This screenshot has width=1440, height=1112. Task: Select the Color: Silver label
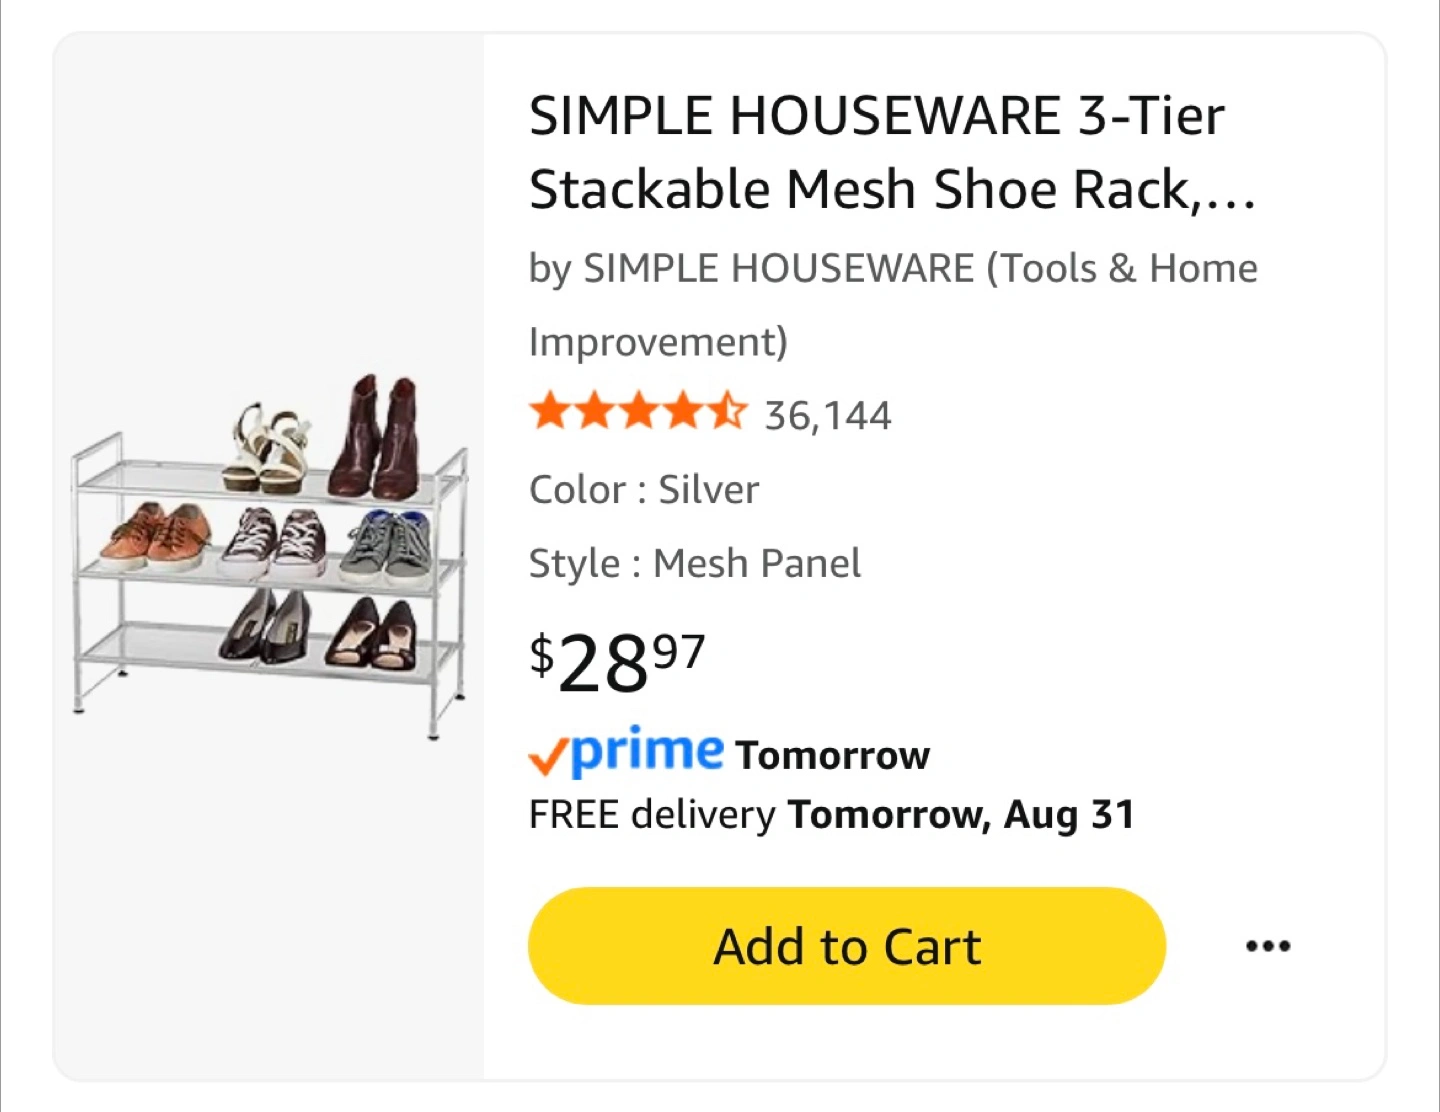(644, 490)
